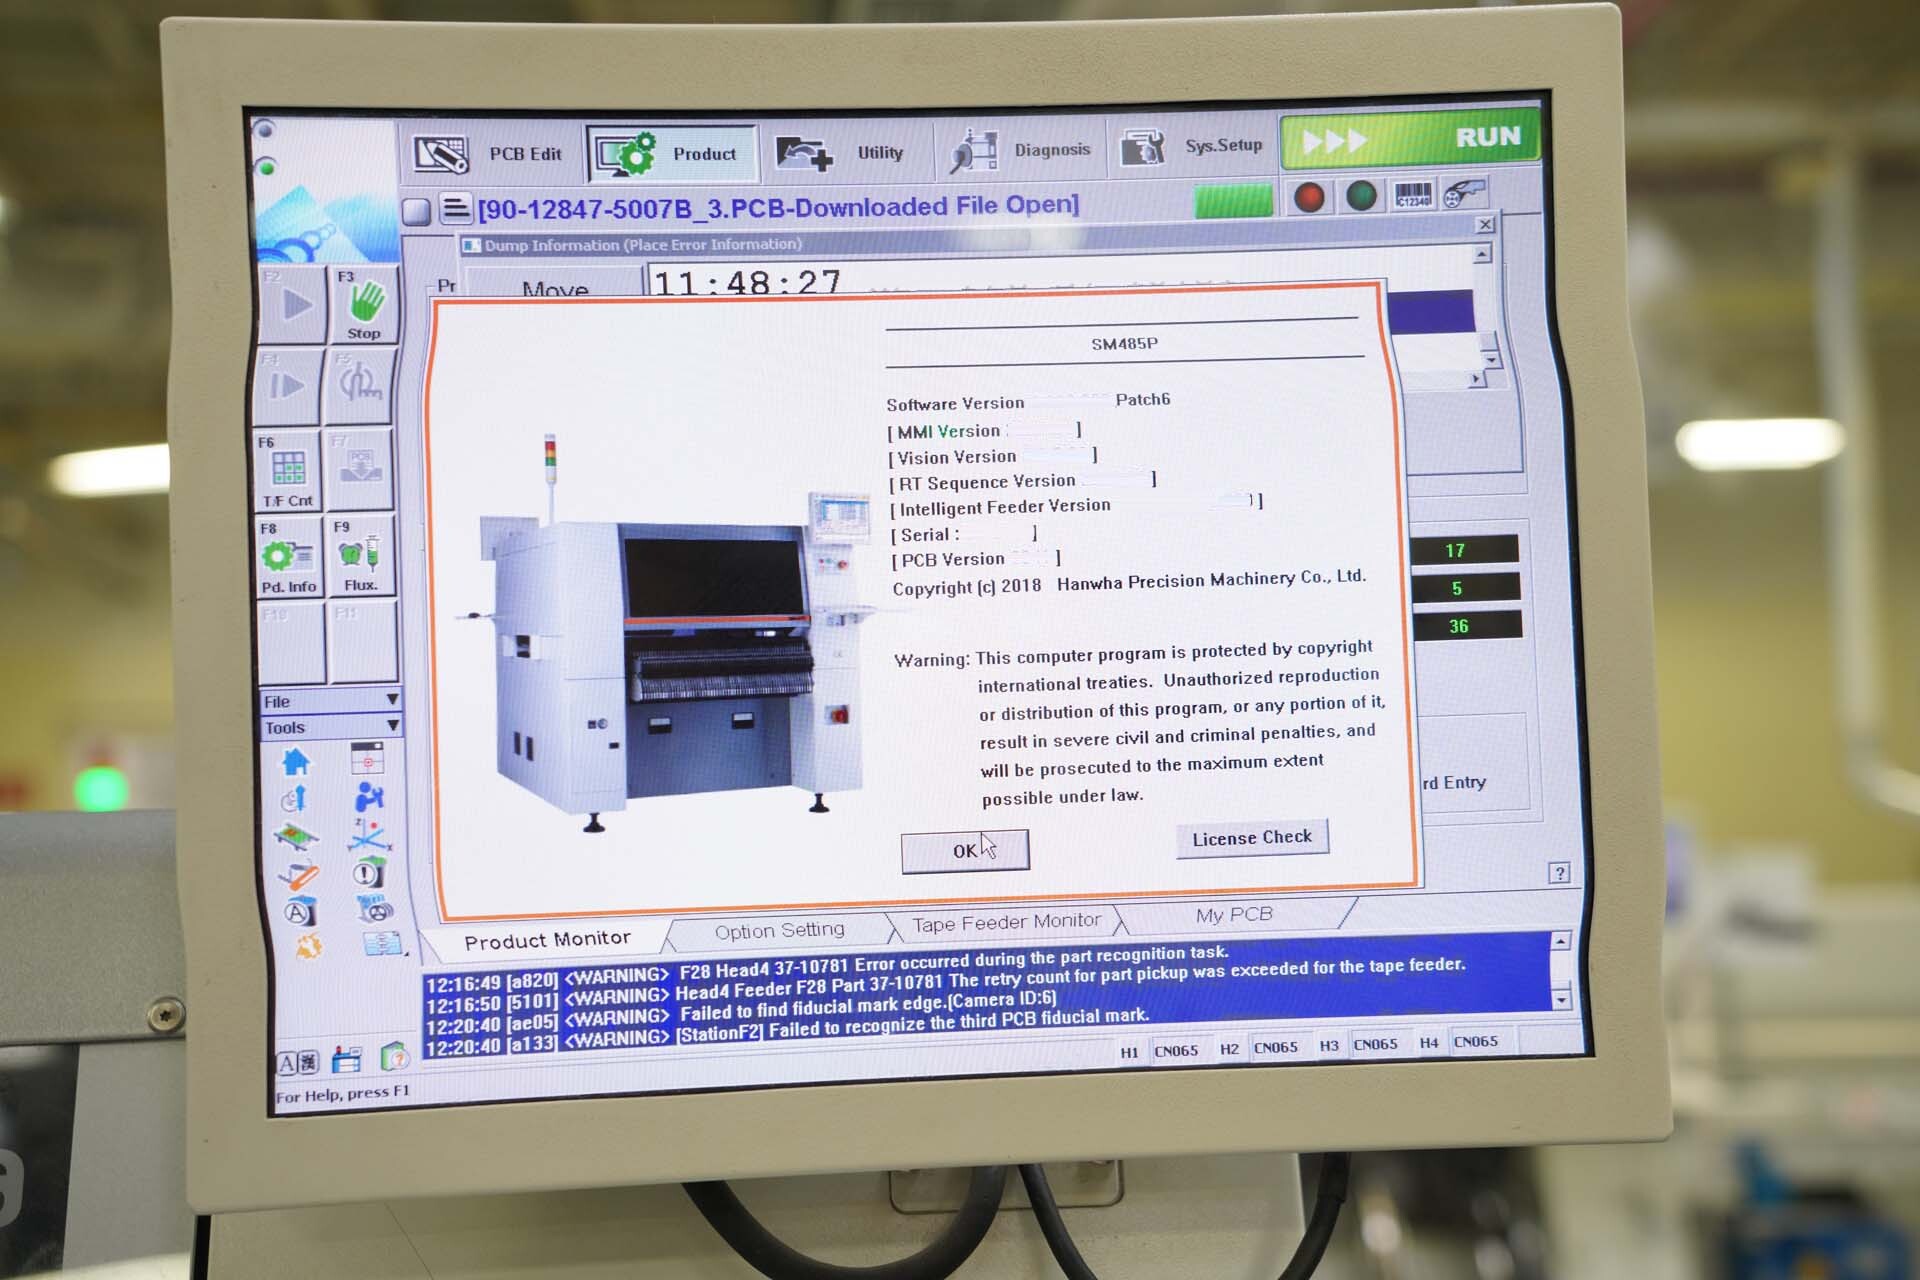Select the 12:16:50 [5101] warning line
This screenshot has width=1920, height=1280.
click(x=946, y=984)
